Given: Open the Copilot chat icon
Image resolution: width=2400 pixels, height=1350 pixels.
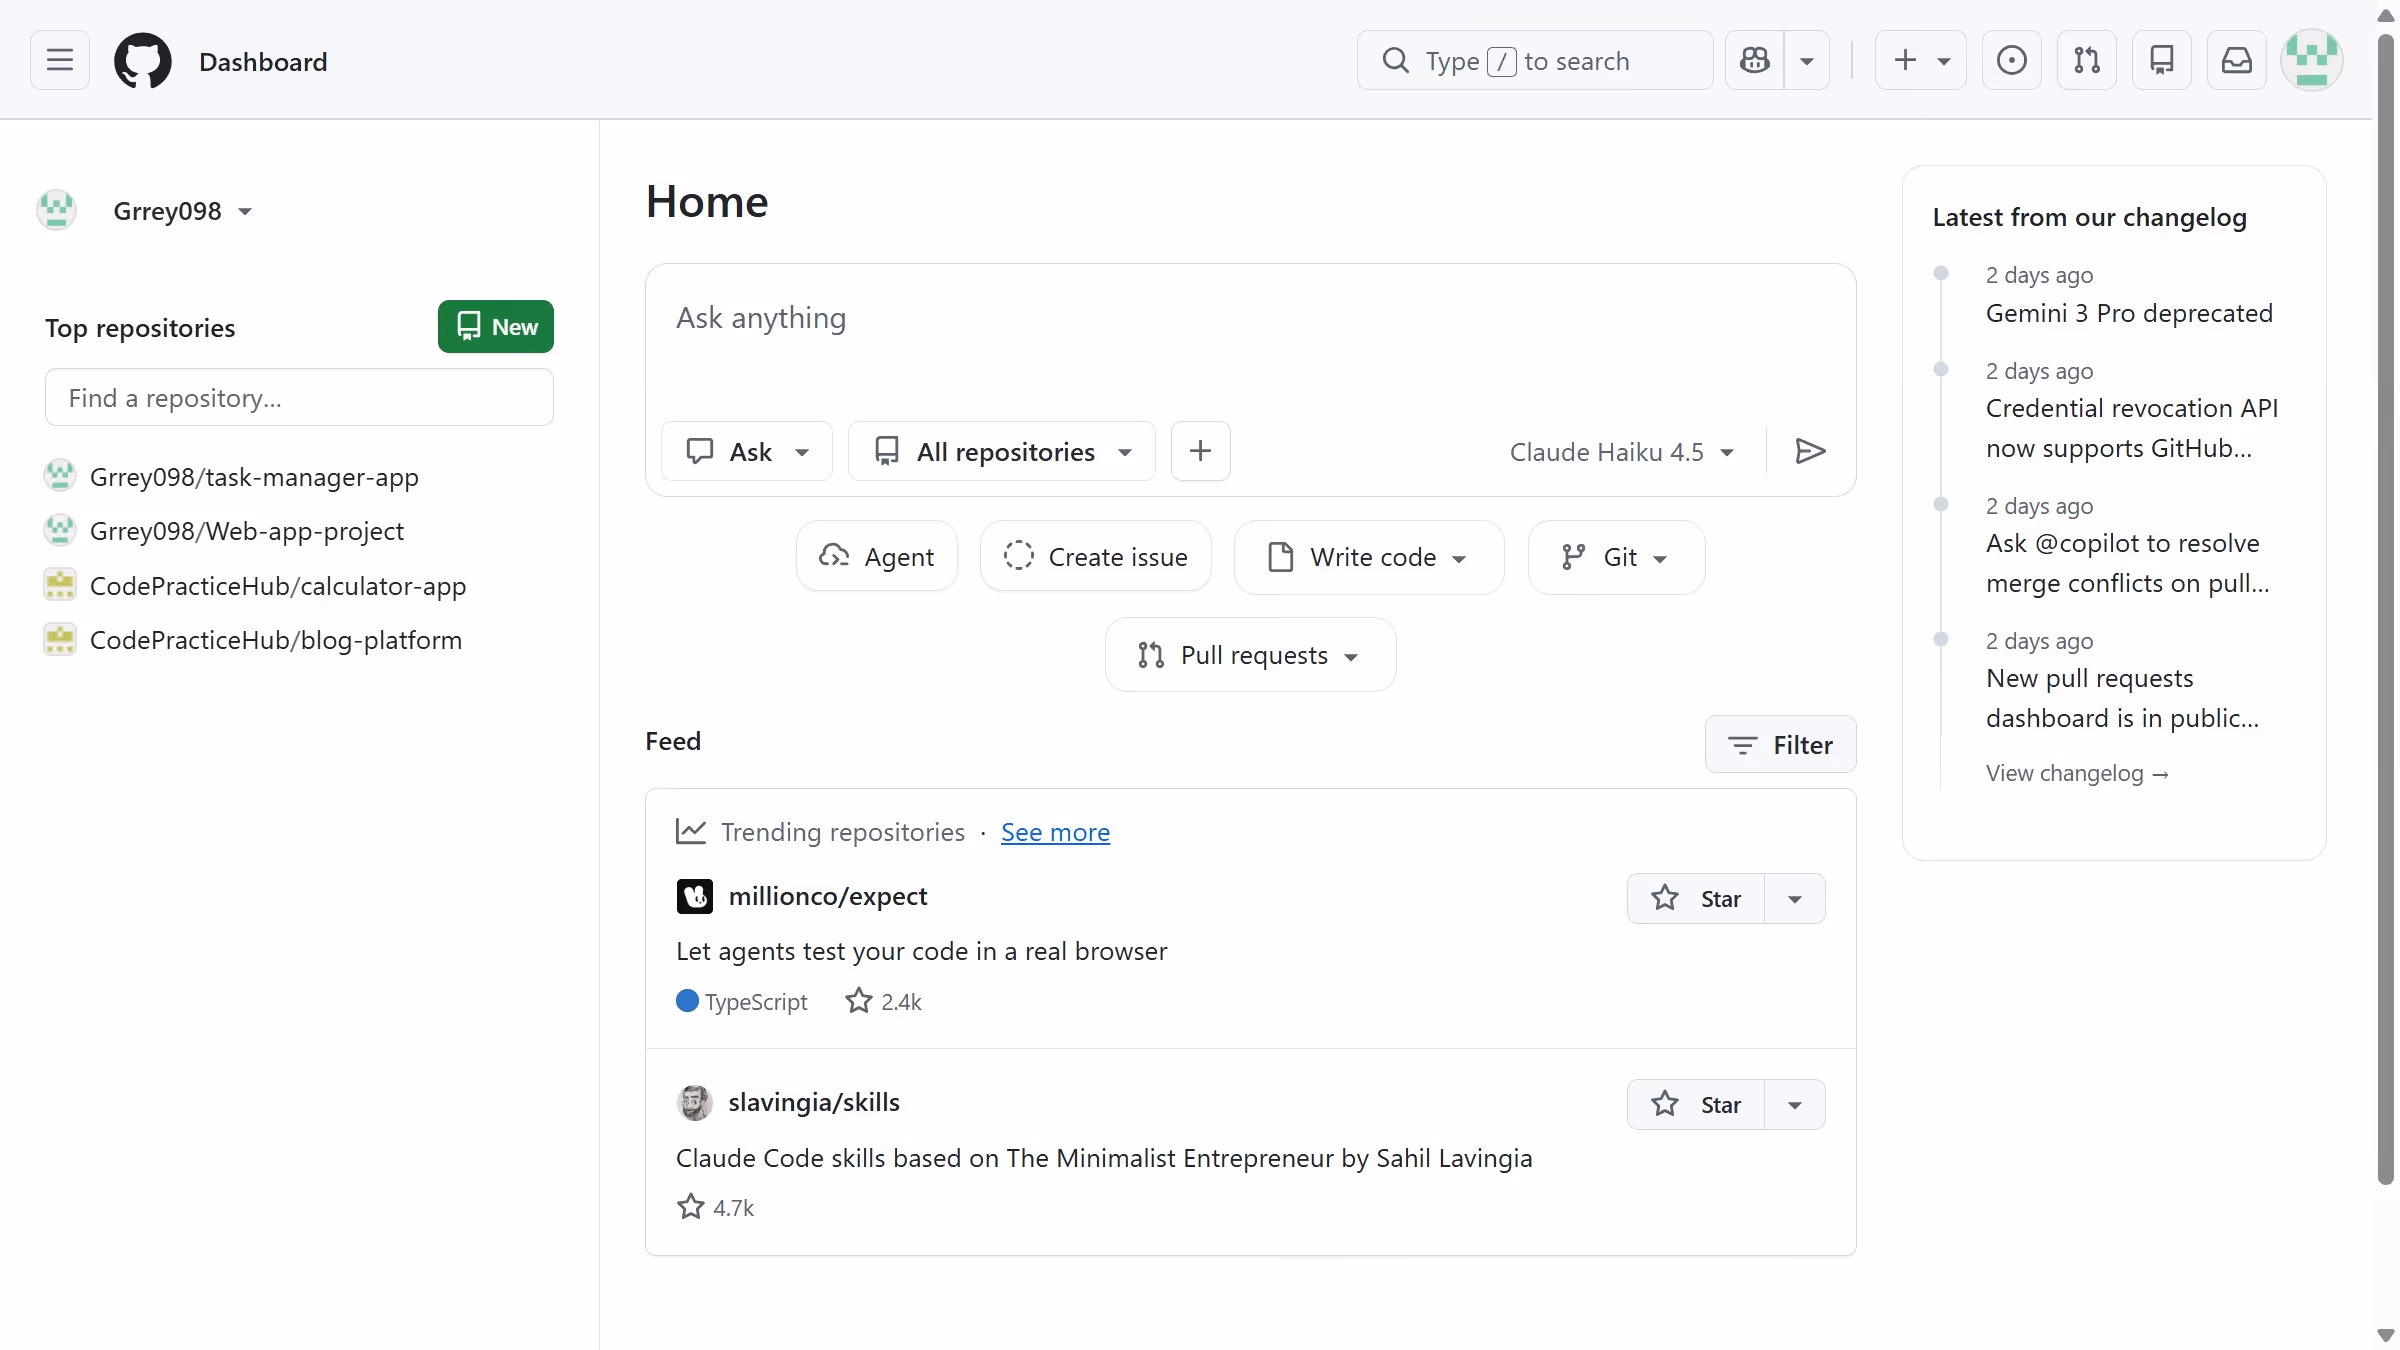Looking at the screenshot, I should pos(1755,61).
